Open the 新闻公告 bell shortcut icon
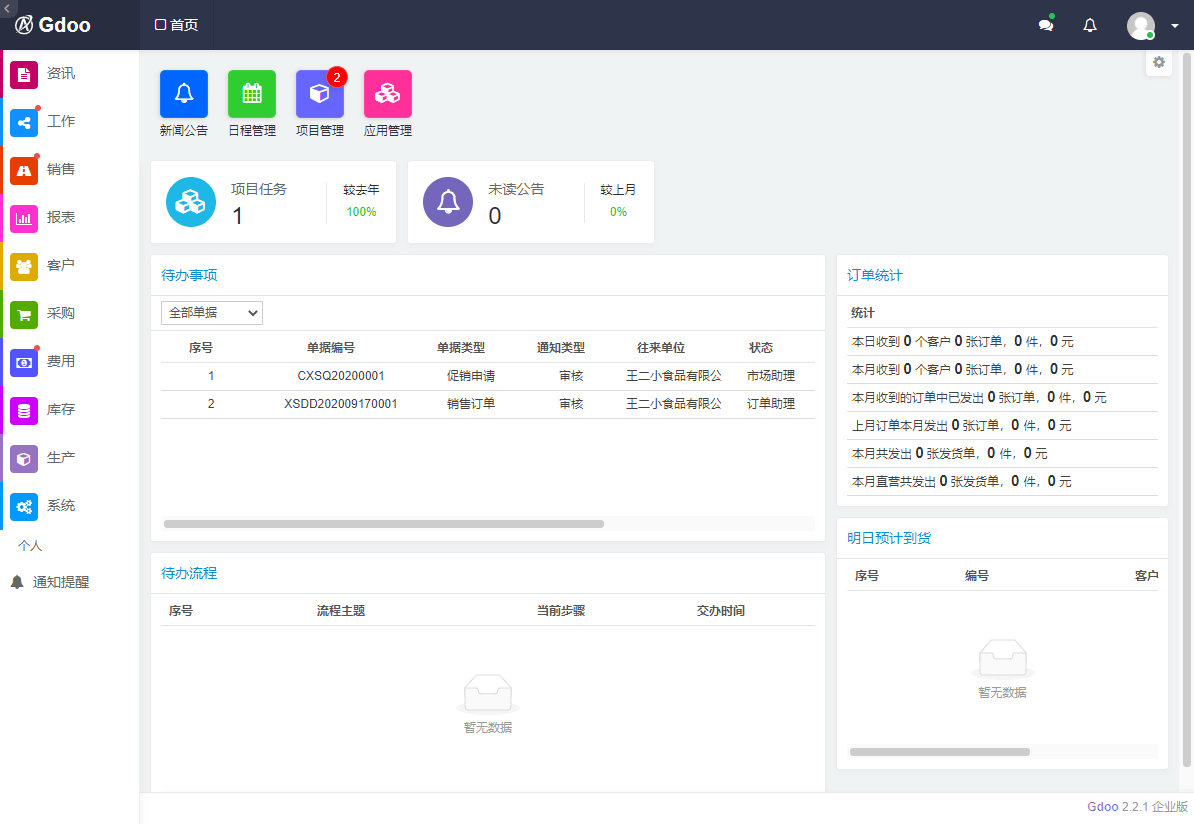This screenshot has width=1194, height=824. [x=184, y=94]
